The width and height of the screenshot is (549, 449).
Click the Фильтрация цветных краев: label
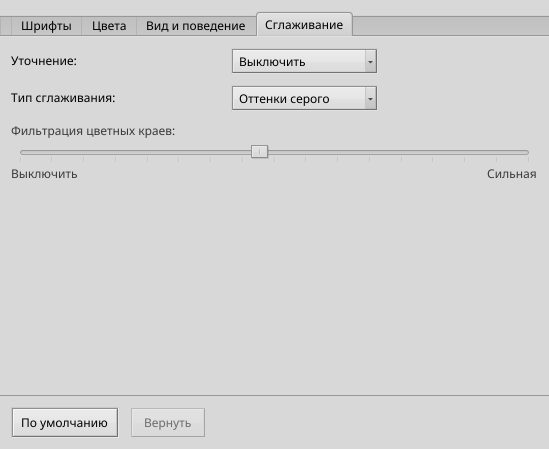(93, 131)
